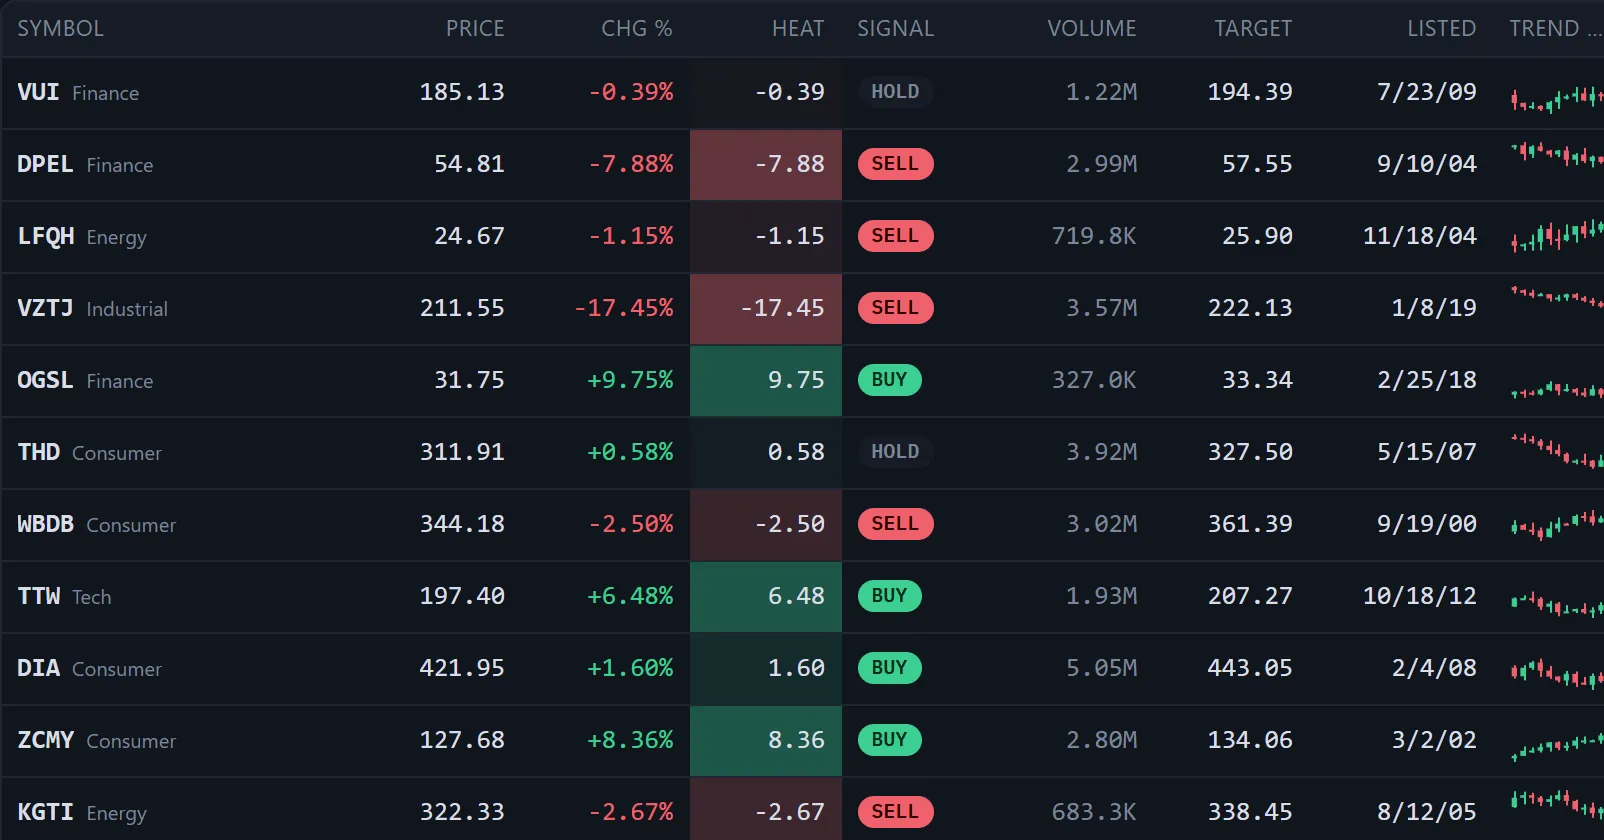1604x840 pixels.
Task: Click the Tech sector label for TTW
Action: point(92,597)
